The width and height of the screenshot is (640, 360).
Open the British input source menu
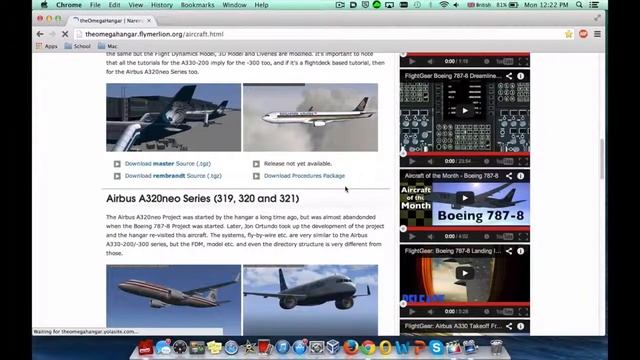pyautogui.click(x=479, y=5)
